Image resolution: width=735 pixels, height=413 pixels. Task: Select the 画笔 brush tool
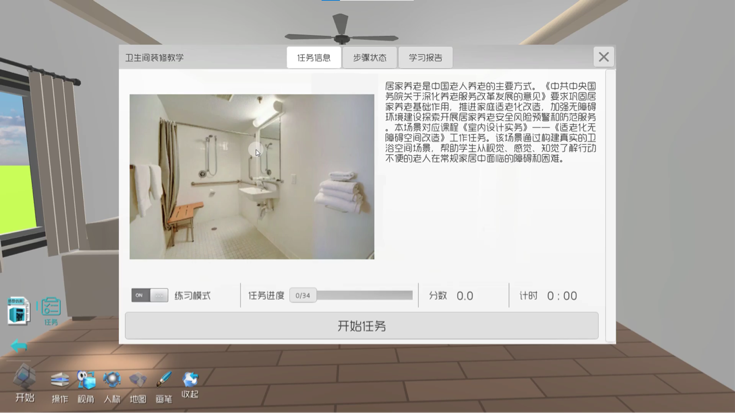(x=164, y=380)
